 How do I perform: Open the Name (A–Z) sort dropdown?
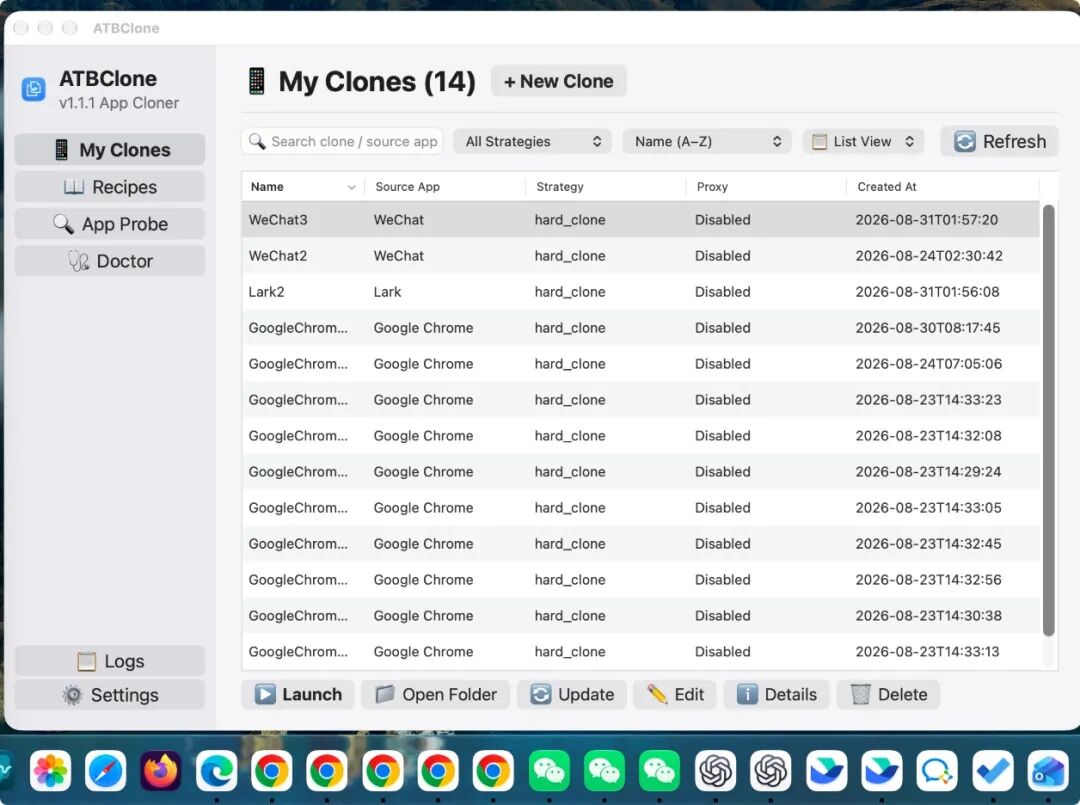click(x=707, y=141)
